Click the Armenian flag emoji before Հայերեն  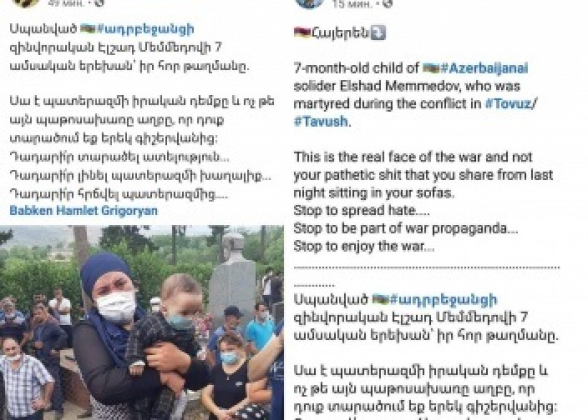pyautogui.click(x=302, y=33)
